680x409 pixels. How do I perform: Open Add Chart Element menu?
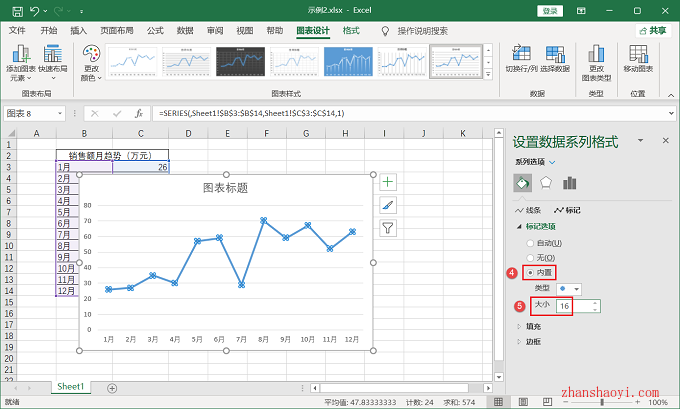[x=21, y=63]
